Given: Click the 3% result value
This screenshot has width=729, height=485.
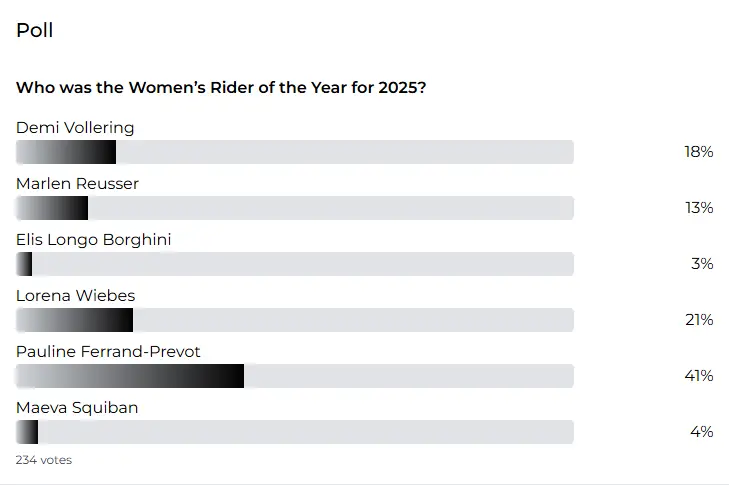Looking at the screenshot, I should [x=702, y=264].
